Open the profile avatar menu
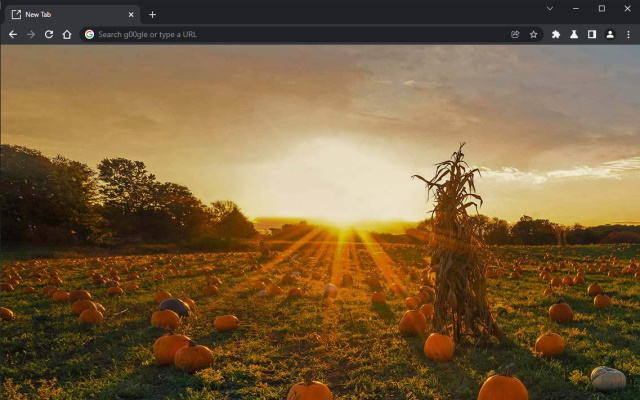 coord(610,35)
